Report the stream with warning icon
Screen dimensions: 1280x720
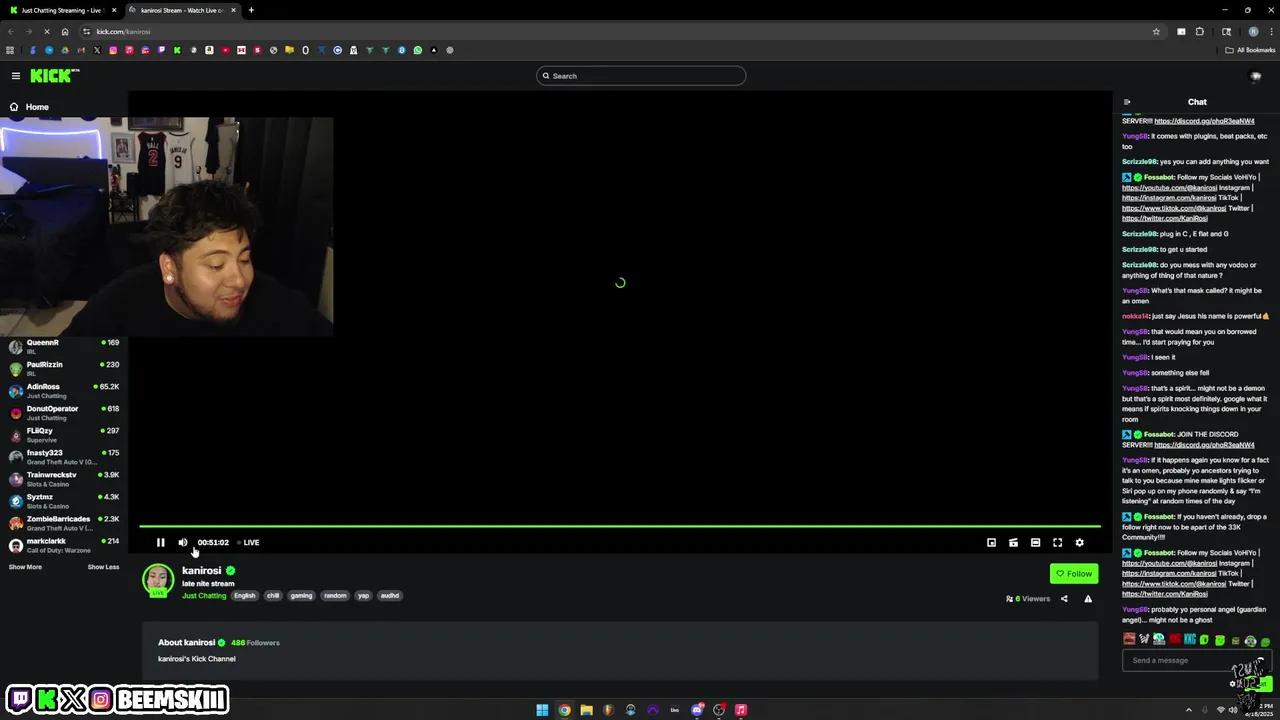coord(1088,599)
